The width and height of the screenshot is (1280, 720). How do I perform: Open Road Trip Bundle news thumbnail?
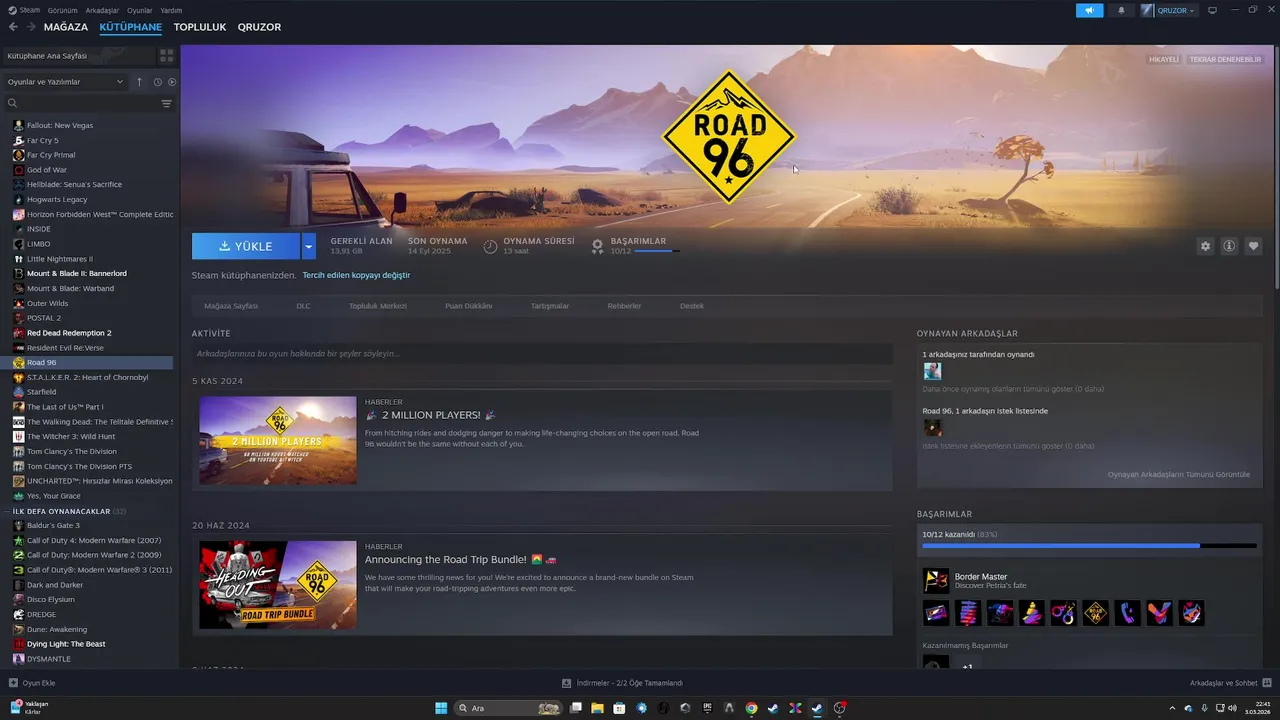point(278,585)
